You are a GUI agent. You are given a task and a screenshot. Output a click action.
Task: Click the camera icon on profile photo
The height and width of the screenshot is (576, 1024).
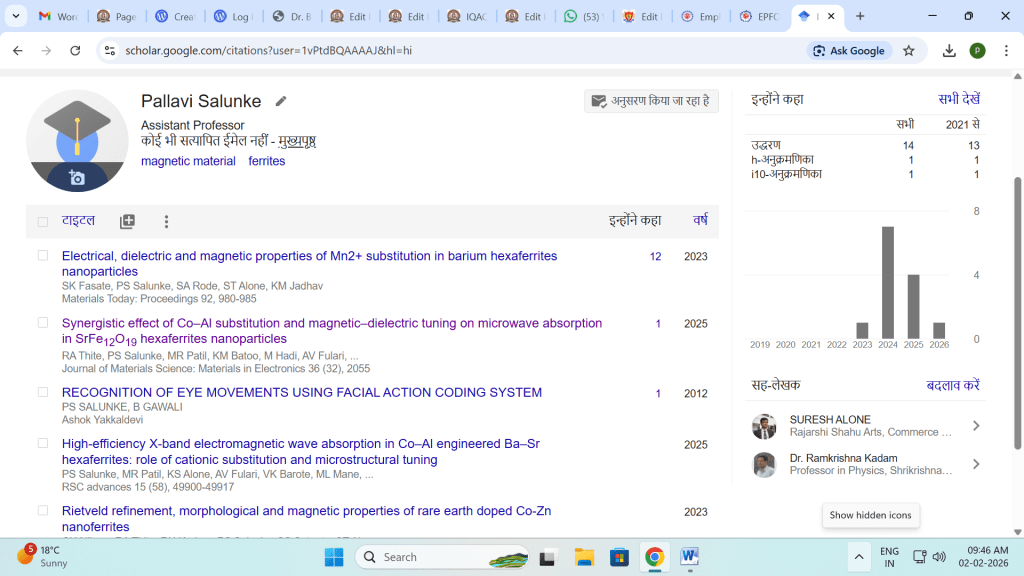[x=77, y=178]
